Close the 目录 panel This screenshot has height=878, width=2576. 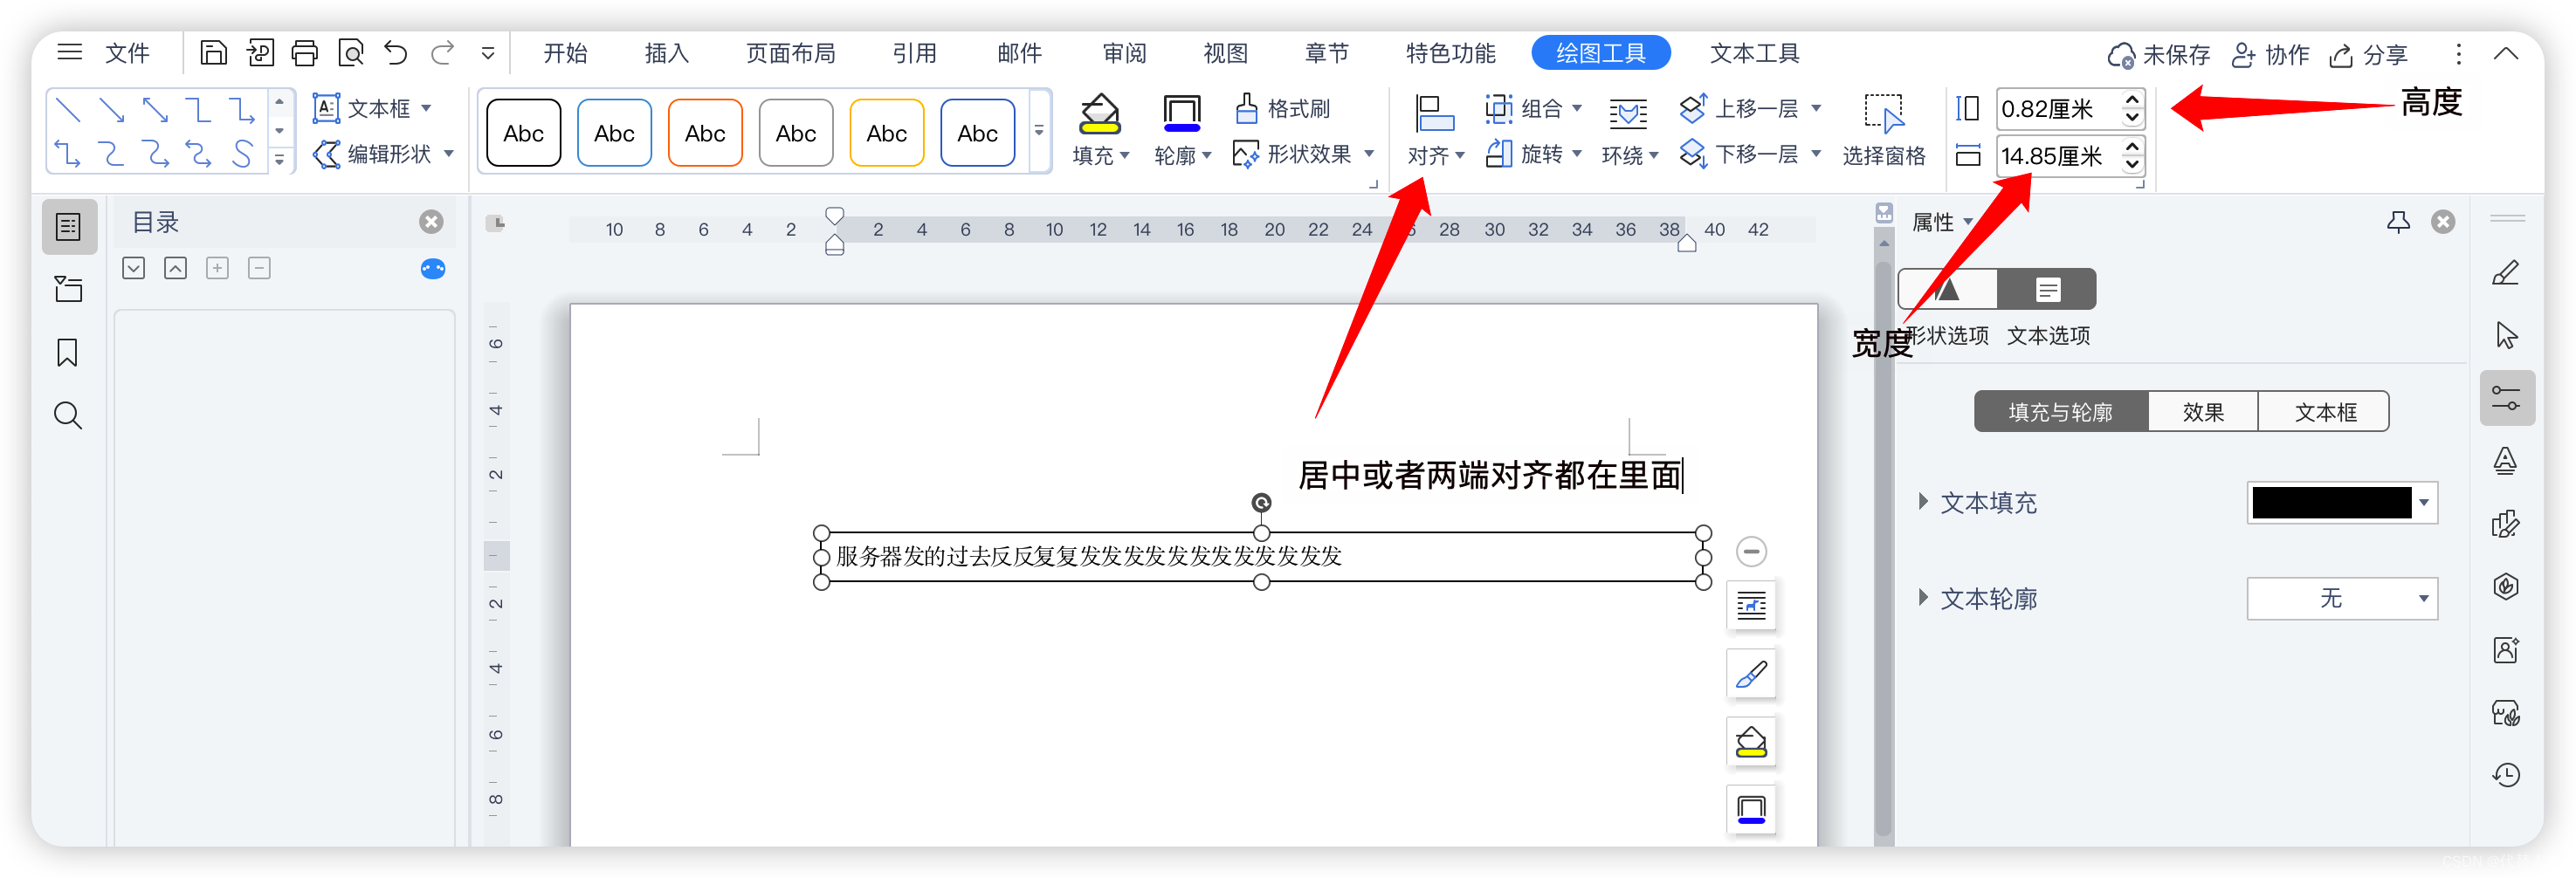click(x=431, y=222)
